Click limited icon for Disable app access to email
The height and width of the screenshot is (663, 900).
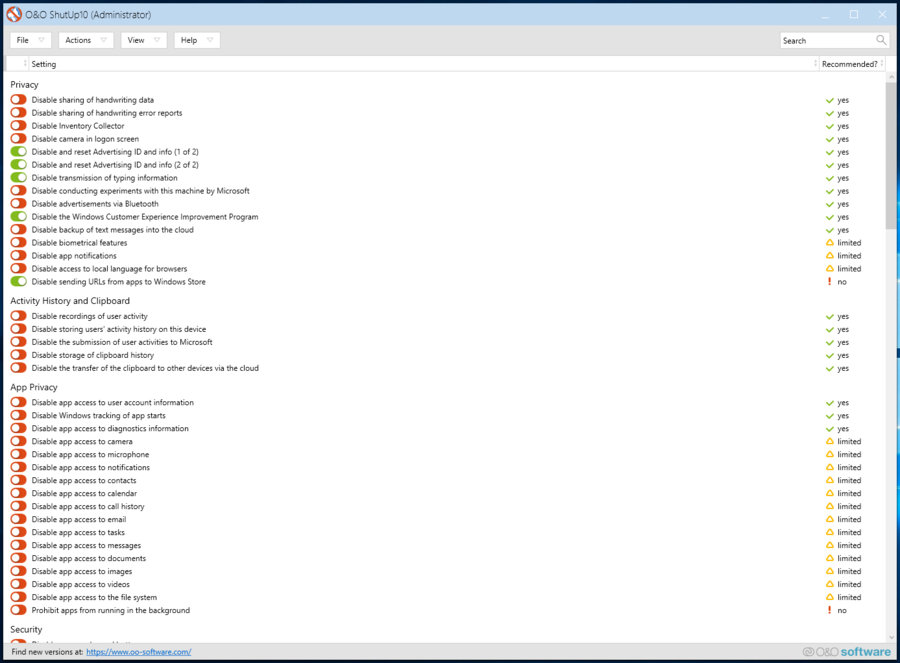tap(829, 519)
